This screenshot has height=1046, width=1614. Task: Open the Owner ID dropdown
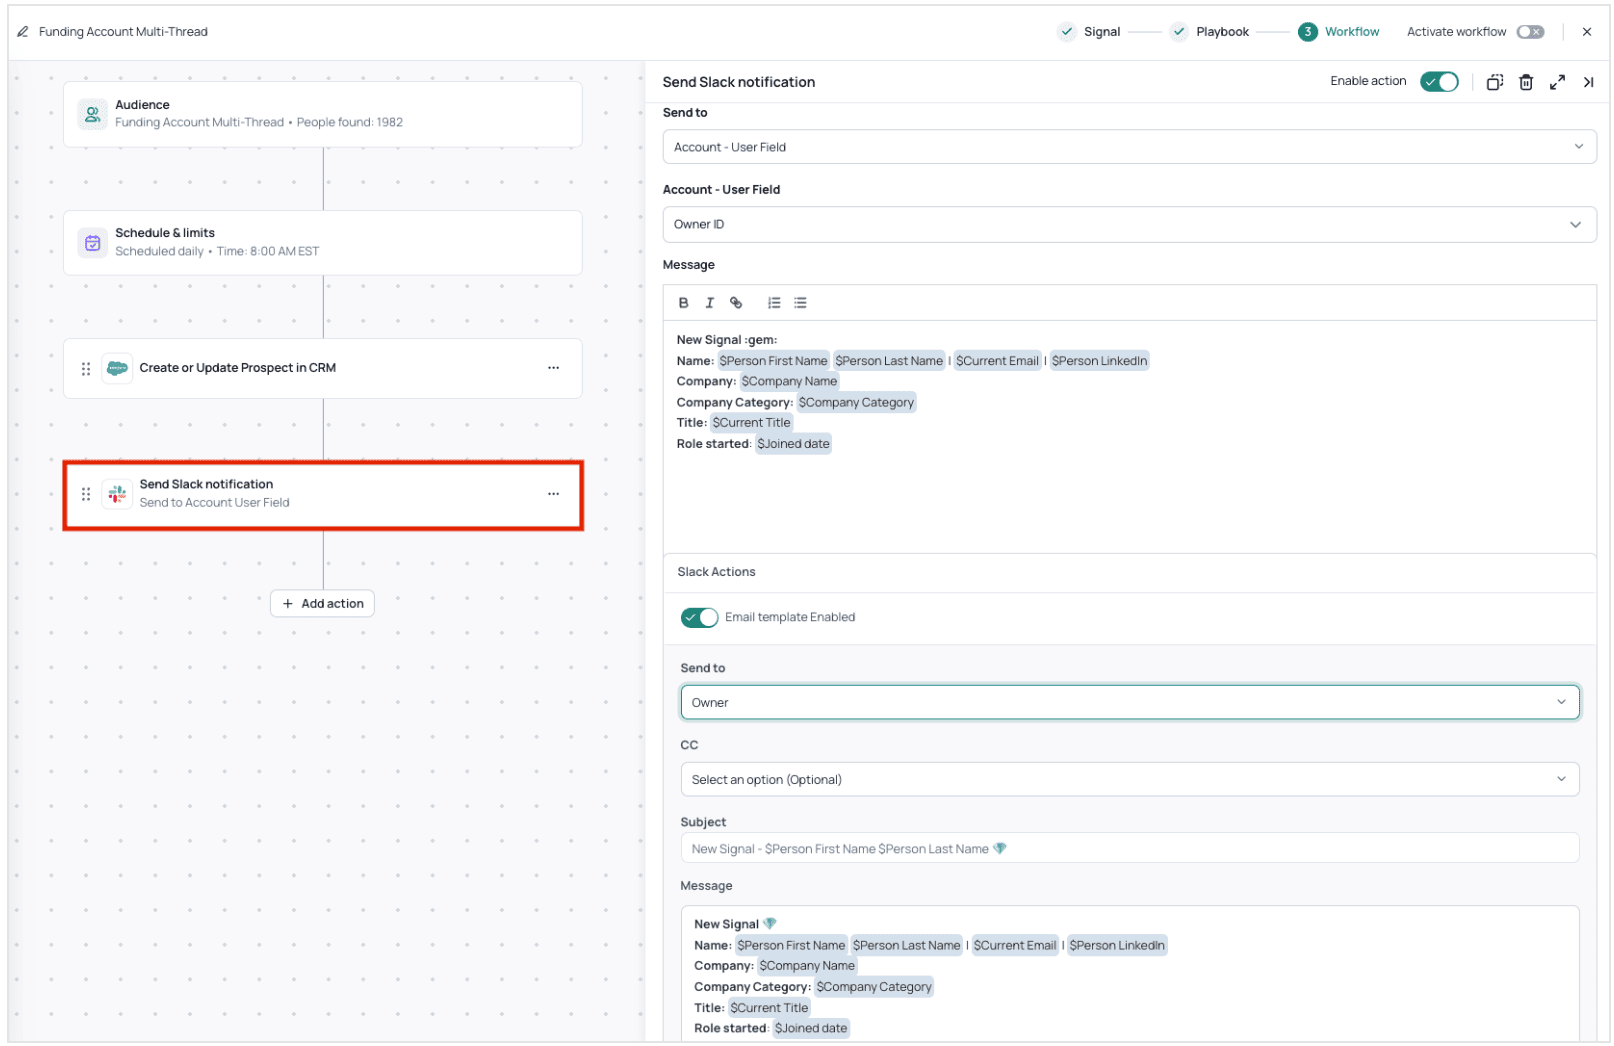click(1129, 224)
